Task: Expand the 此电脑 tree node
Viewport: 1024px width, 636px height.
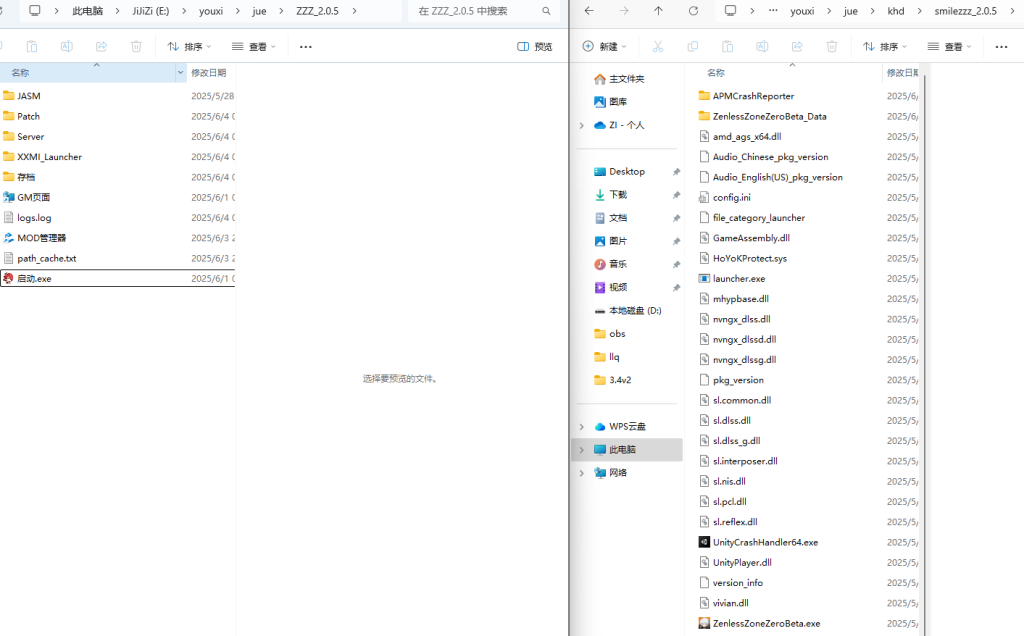Action: point(581,450)
